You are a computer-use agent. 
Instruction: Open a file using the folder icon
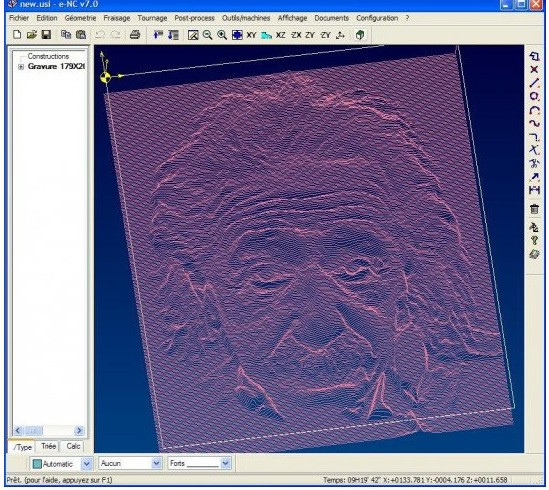point(32,34)
